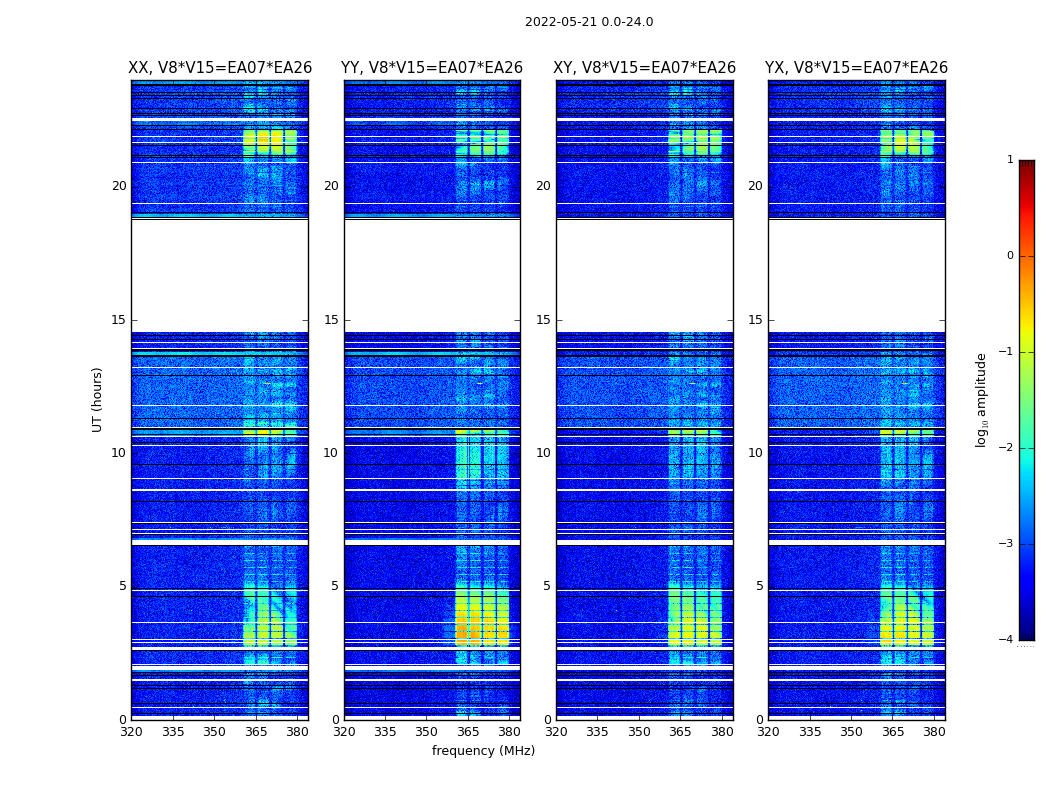Click the white data gap in XX panel

pyautogui.click(x=220, y=275)
